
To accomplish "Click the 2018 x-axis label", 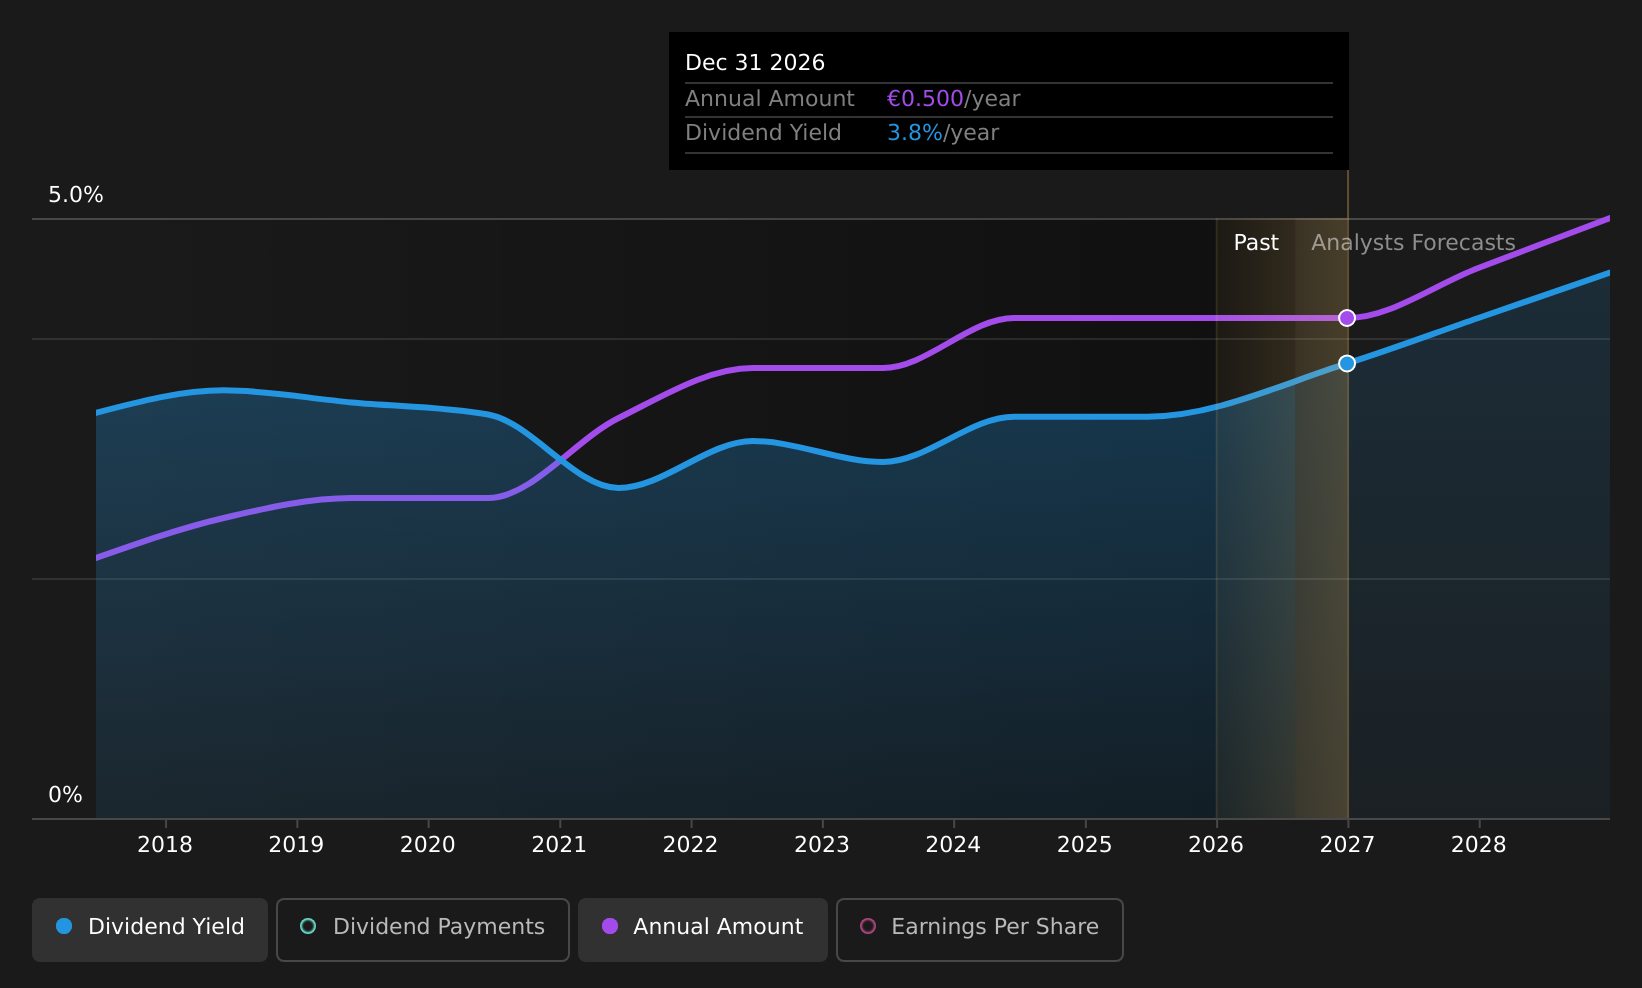I will tap(165, 845).
